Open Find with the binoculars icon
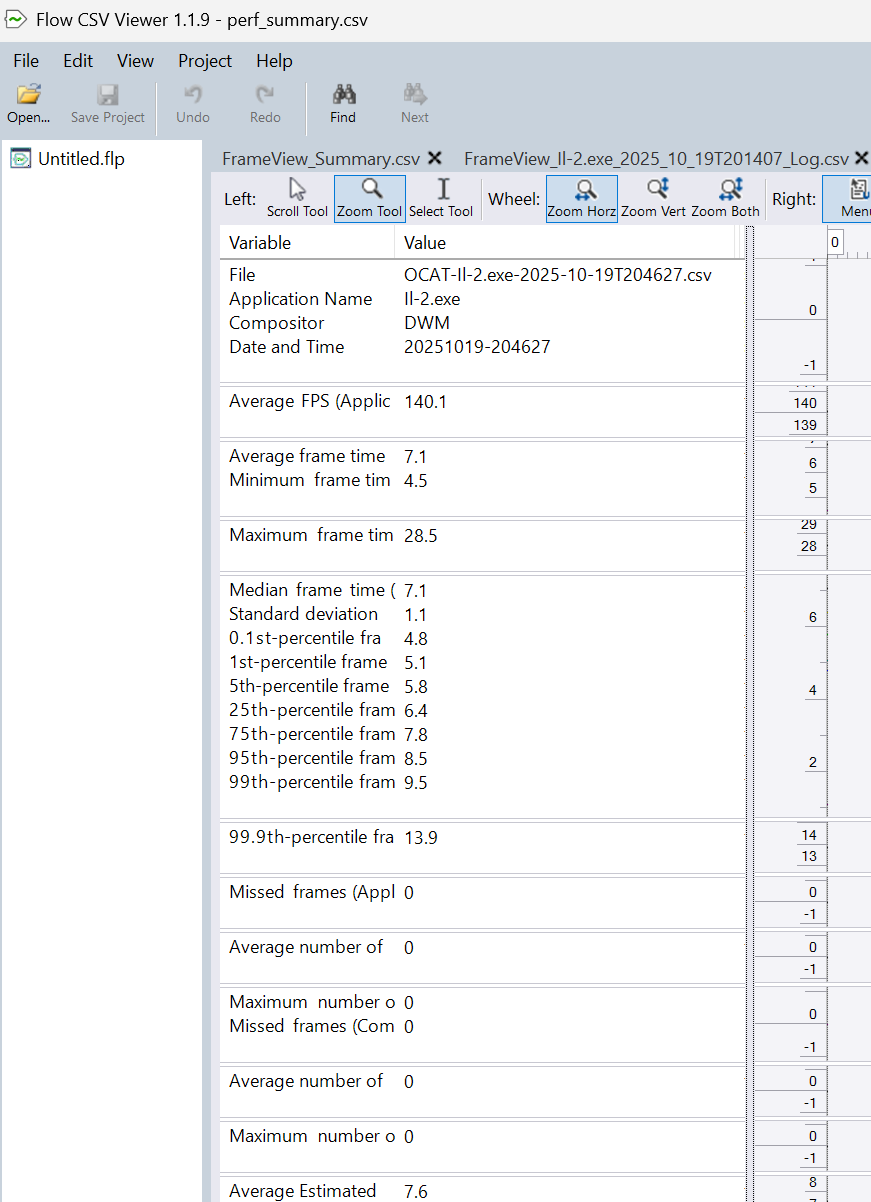871x1202 pixels. [x=344, y=94]
